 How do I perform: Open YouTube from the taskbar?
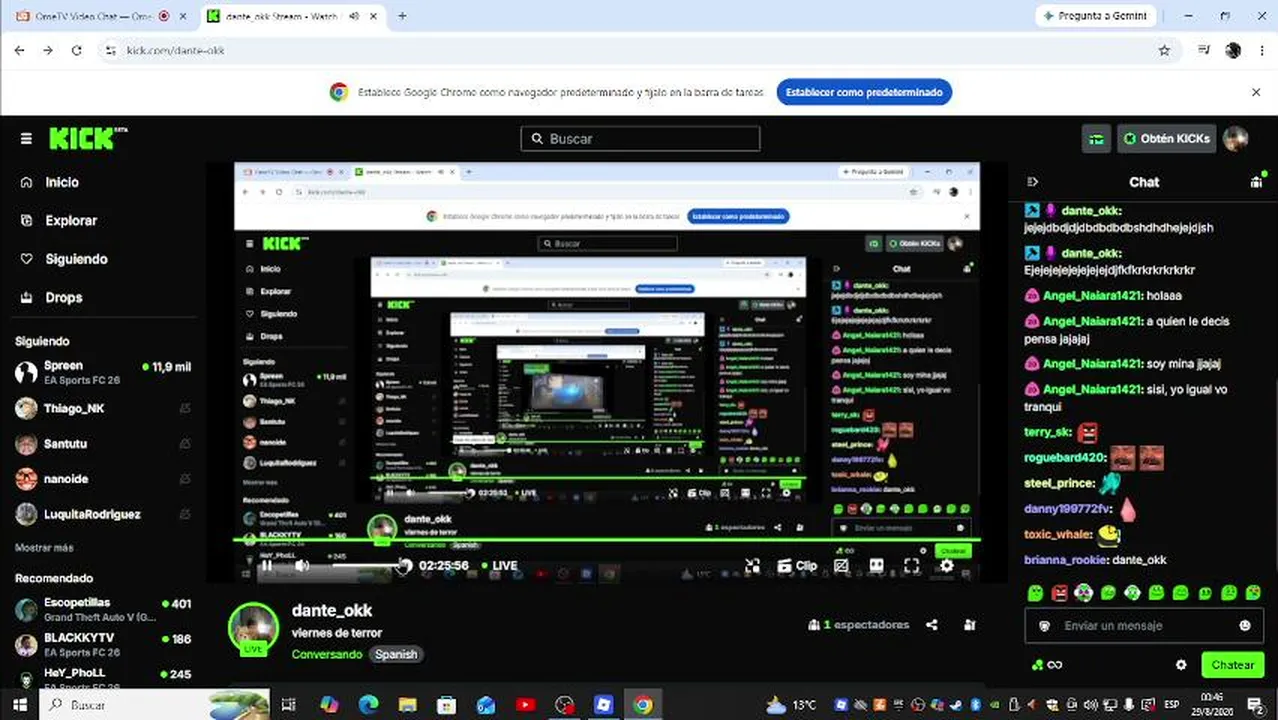[x=525, y=705]
